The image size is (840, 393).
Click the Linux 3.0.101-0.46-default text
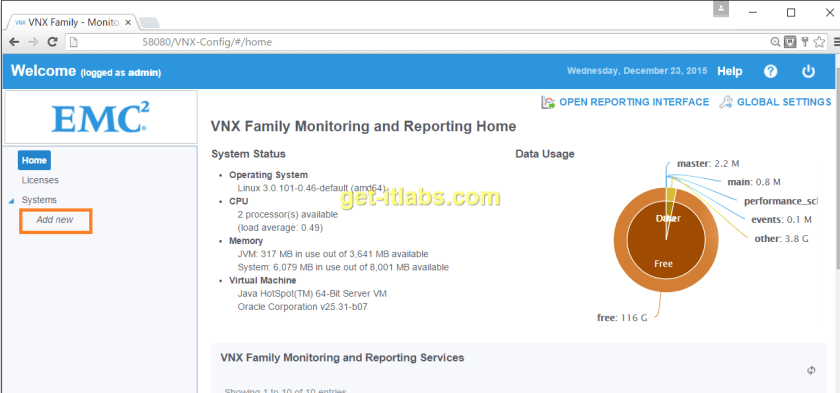pos(312,188)
